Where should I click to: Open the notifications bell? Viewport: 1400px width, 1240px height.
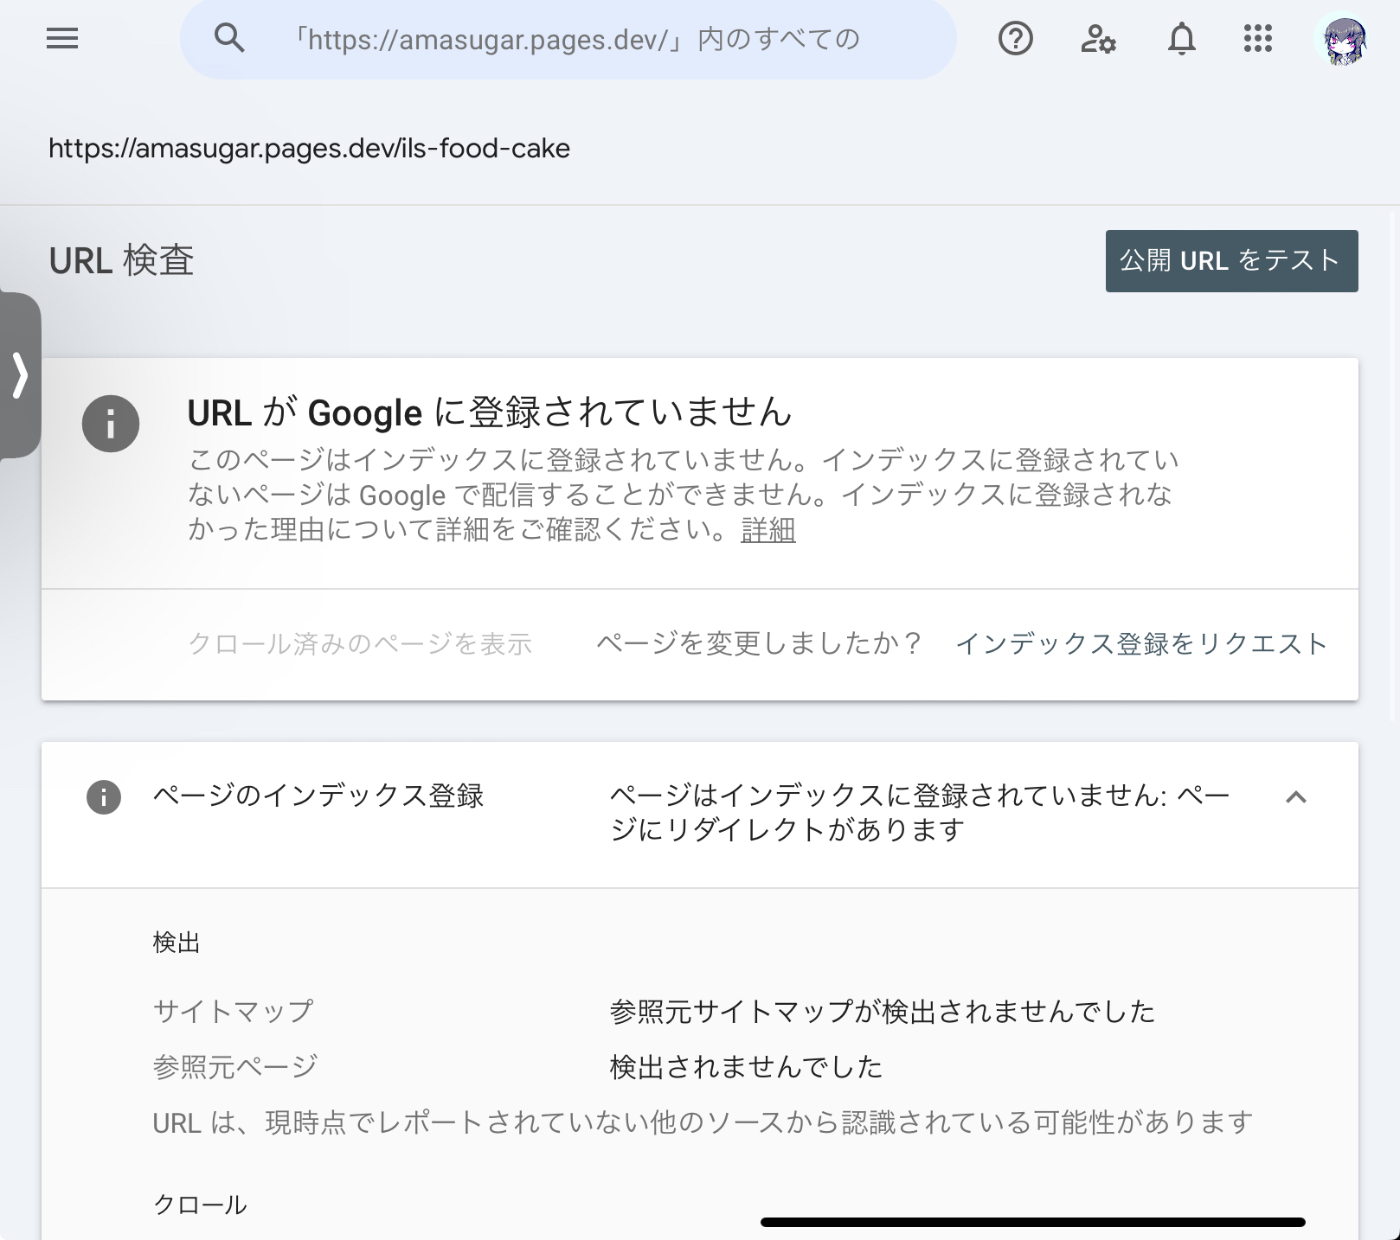(1182, 39)
